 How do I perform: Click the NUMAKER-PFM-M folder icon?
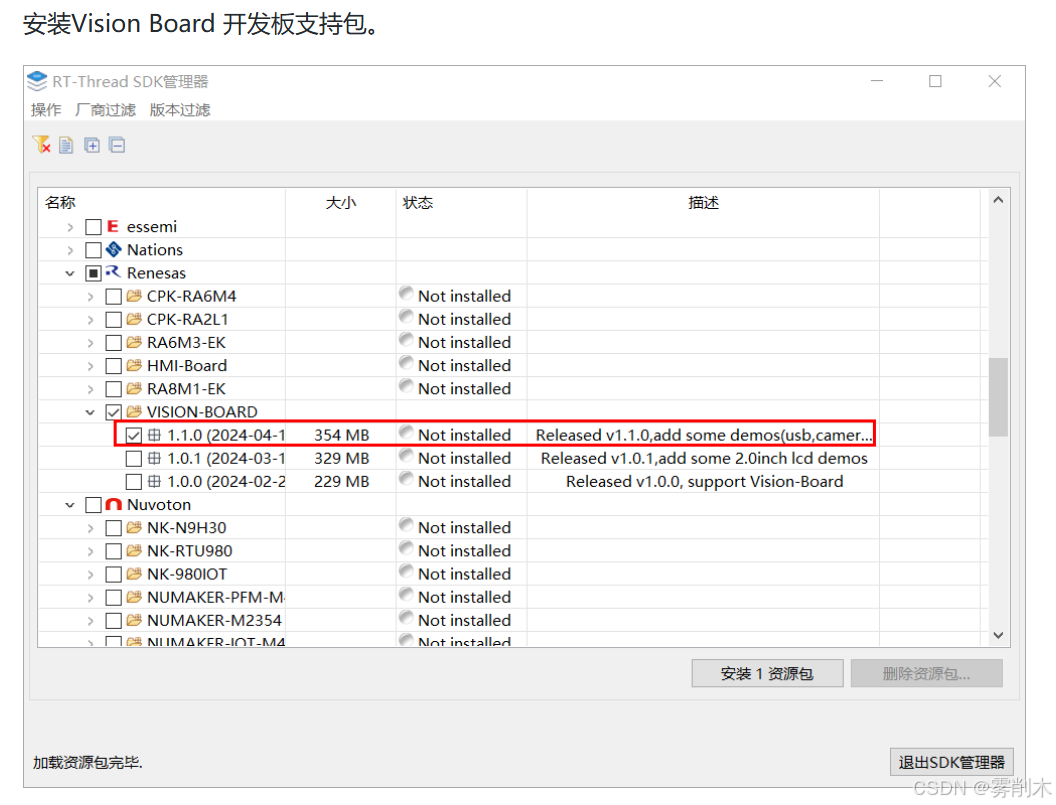[x=134, y=597]
